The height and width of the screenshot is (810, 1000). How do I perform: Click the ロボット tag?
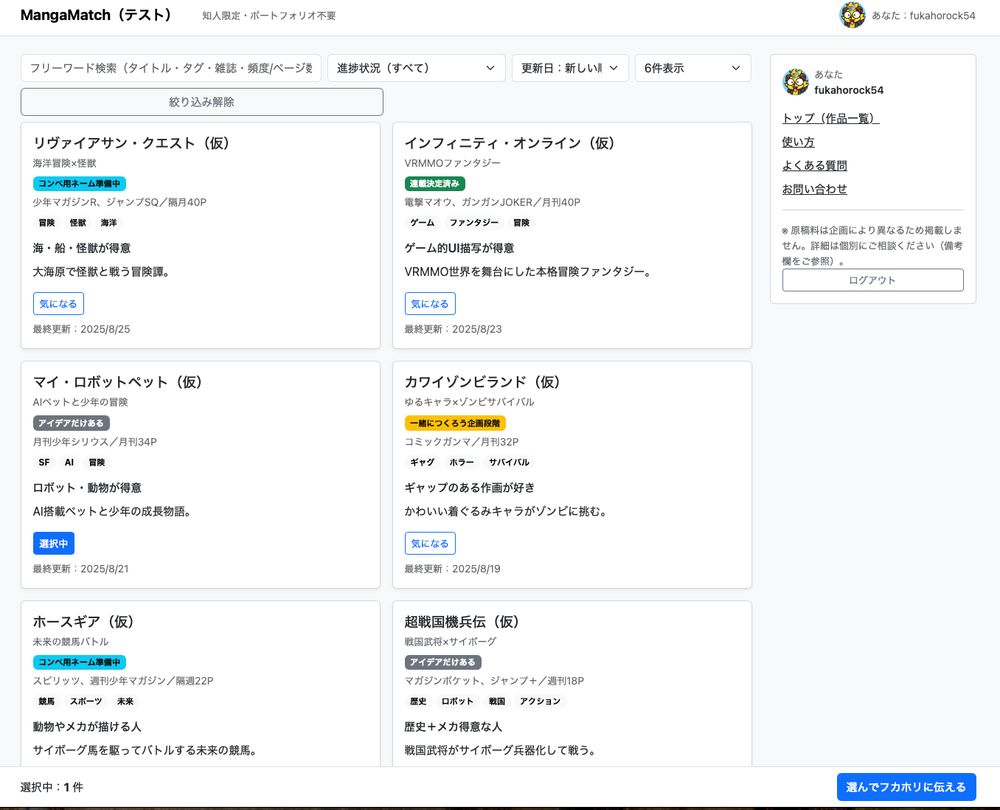tap(457, 702)
